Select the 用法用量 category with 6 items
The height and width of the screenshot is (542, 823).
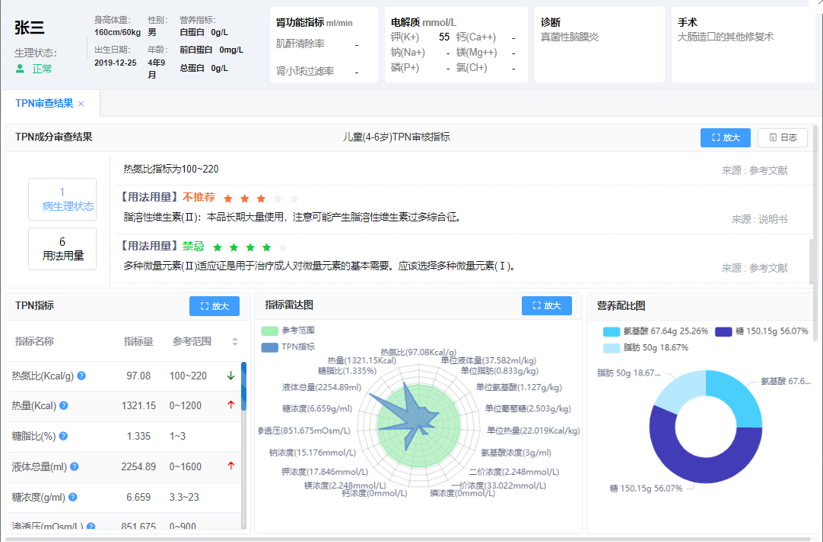(62, 248)
